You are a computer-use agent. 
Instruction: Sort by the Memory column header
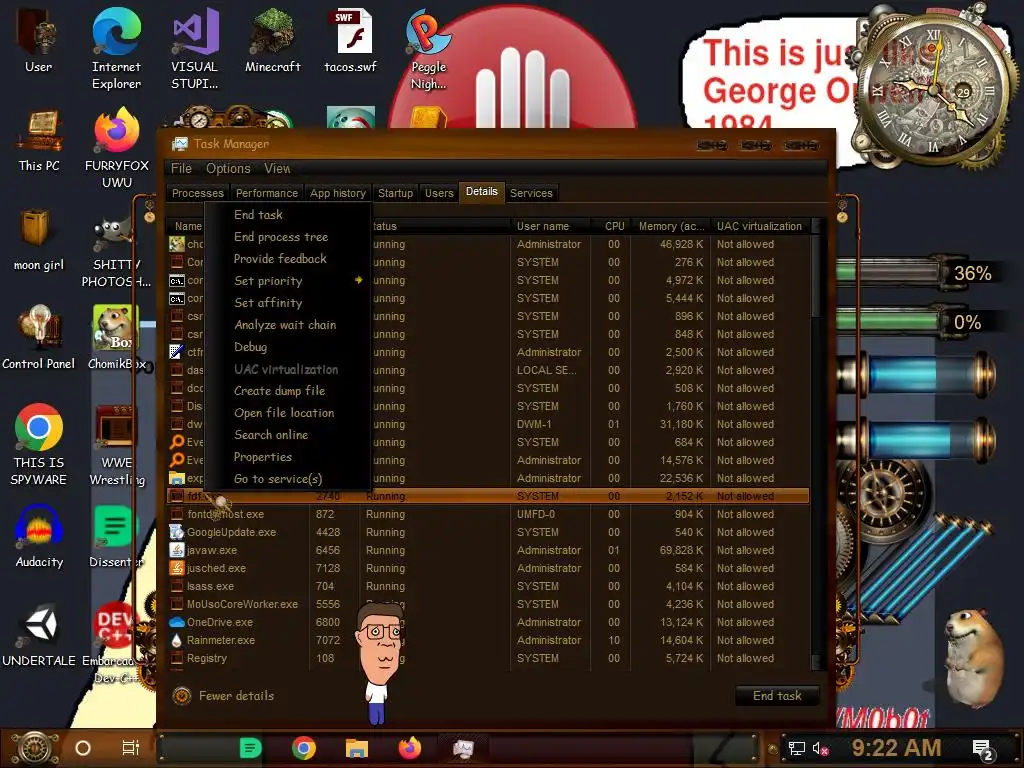click(670, 227)
